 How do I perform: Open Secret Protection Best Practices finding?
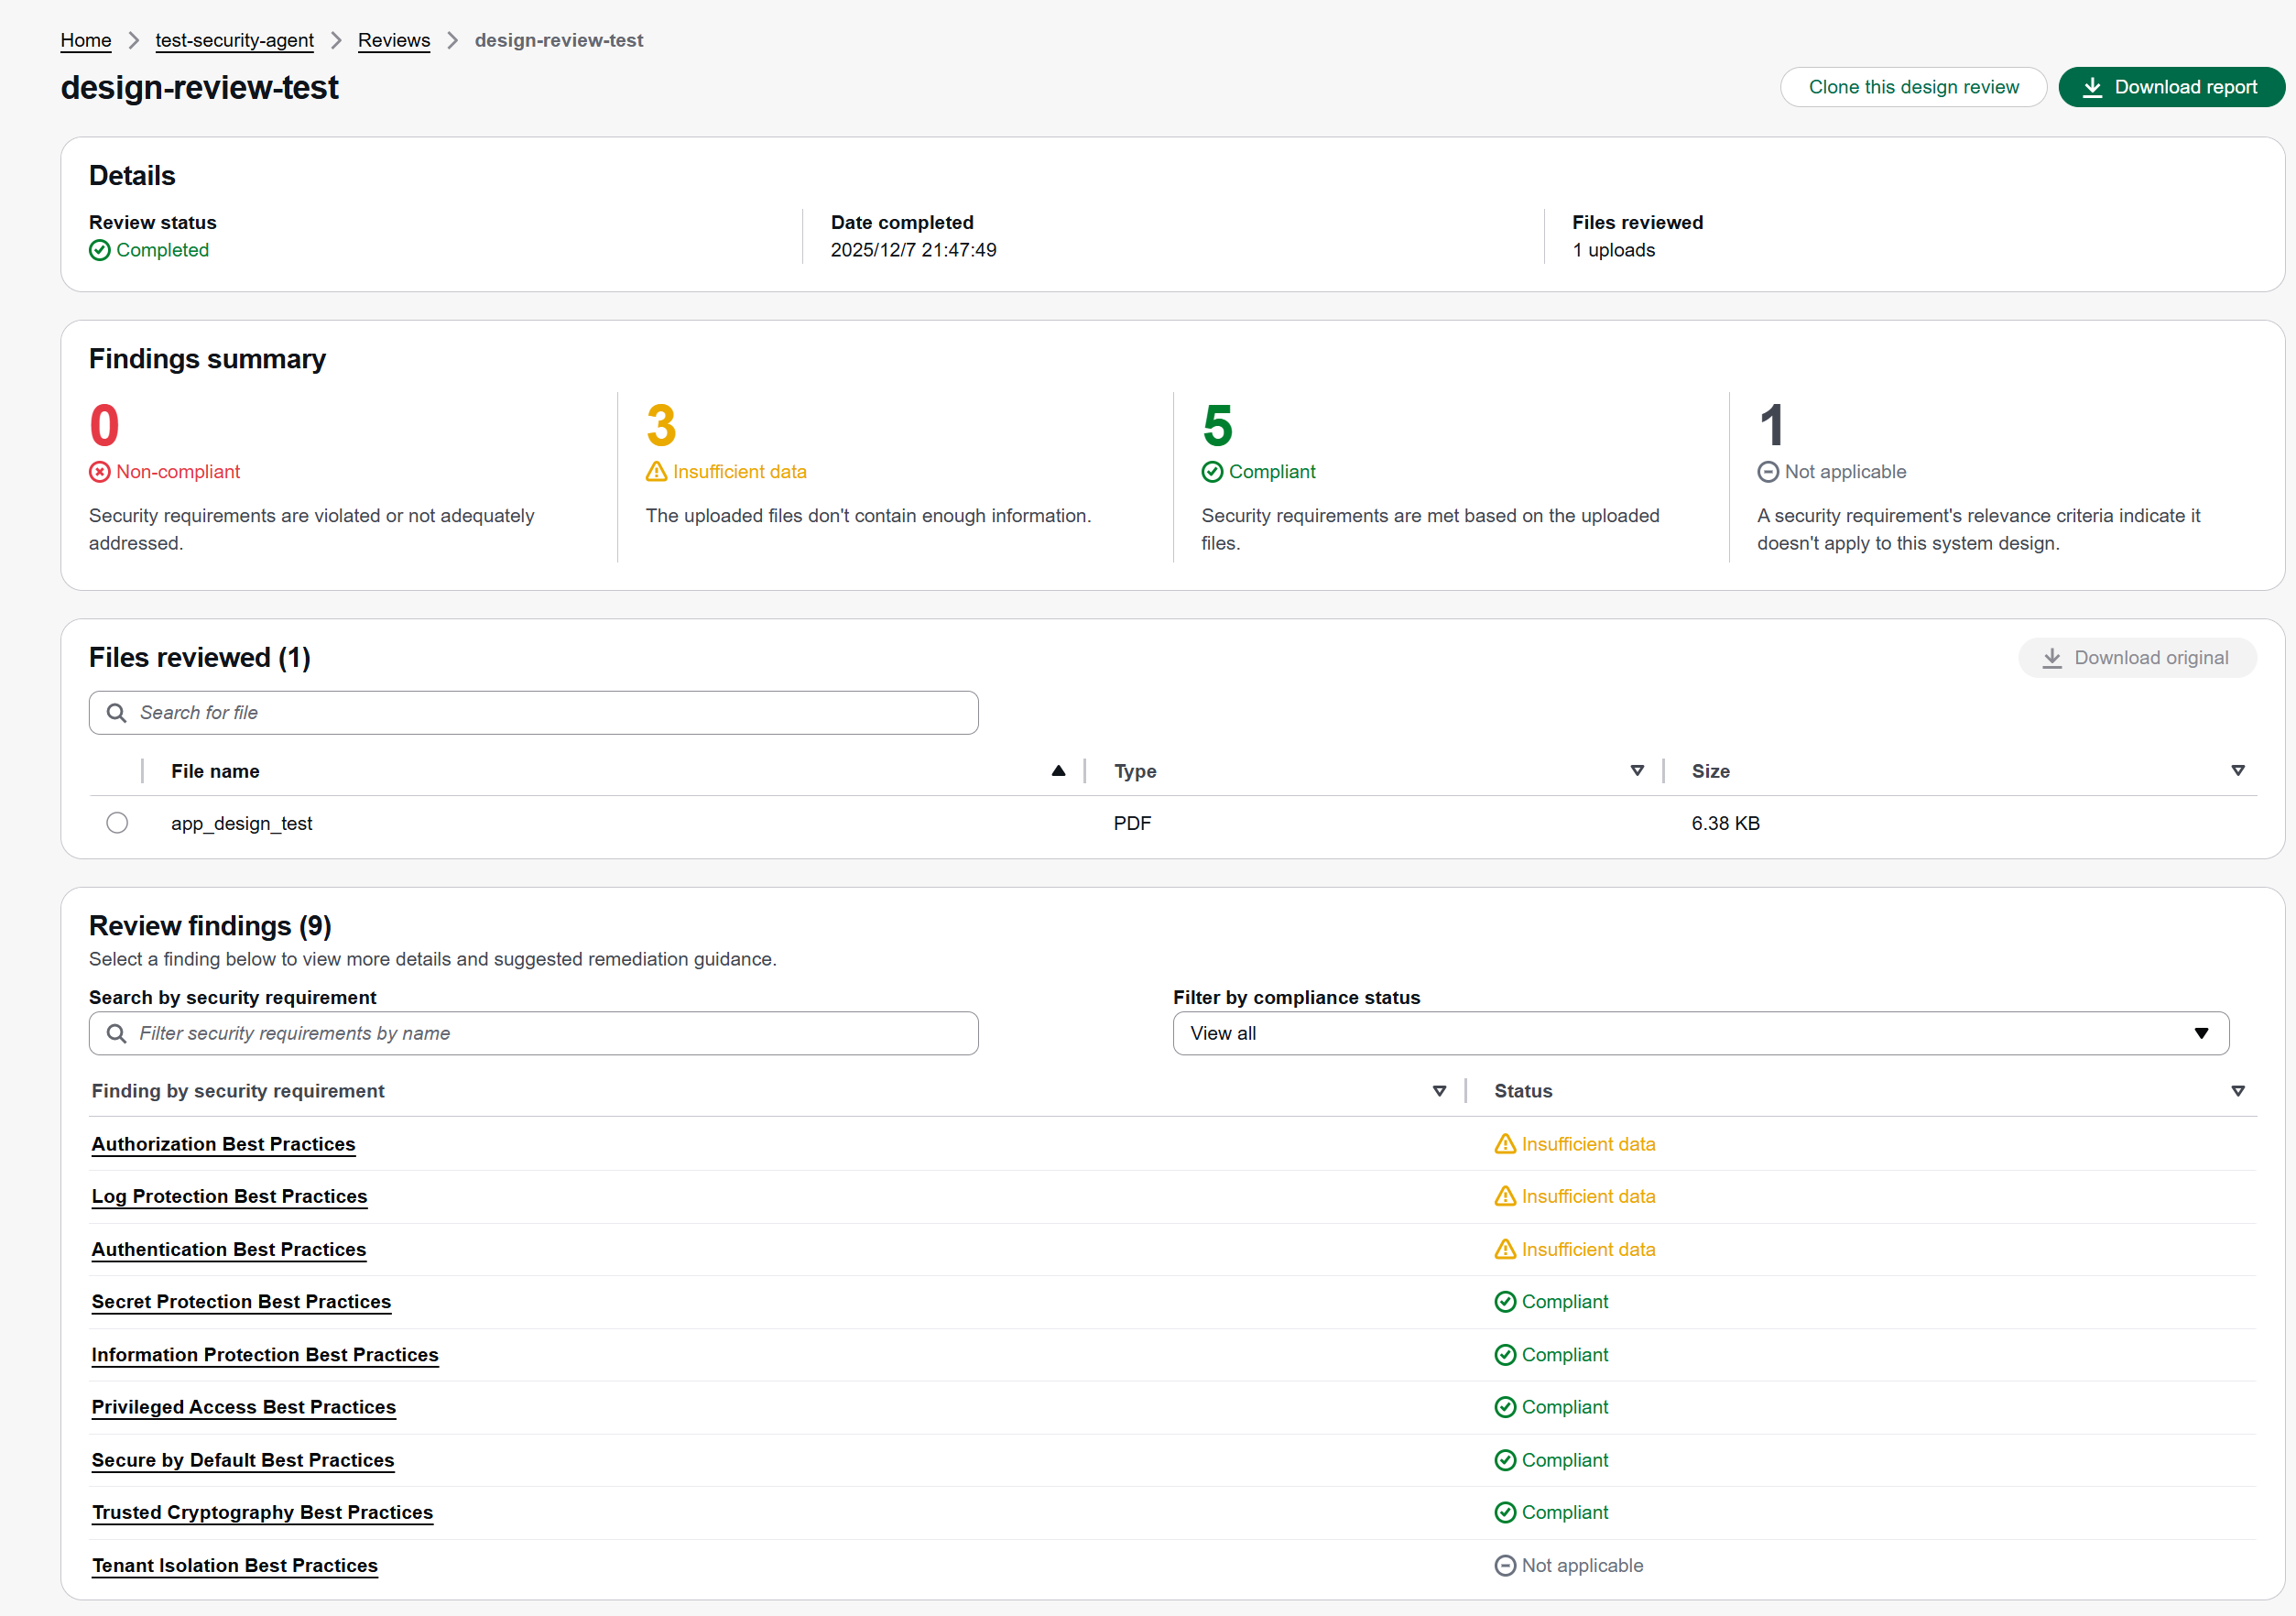click(x=241, y=1301)
